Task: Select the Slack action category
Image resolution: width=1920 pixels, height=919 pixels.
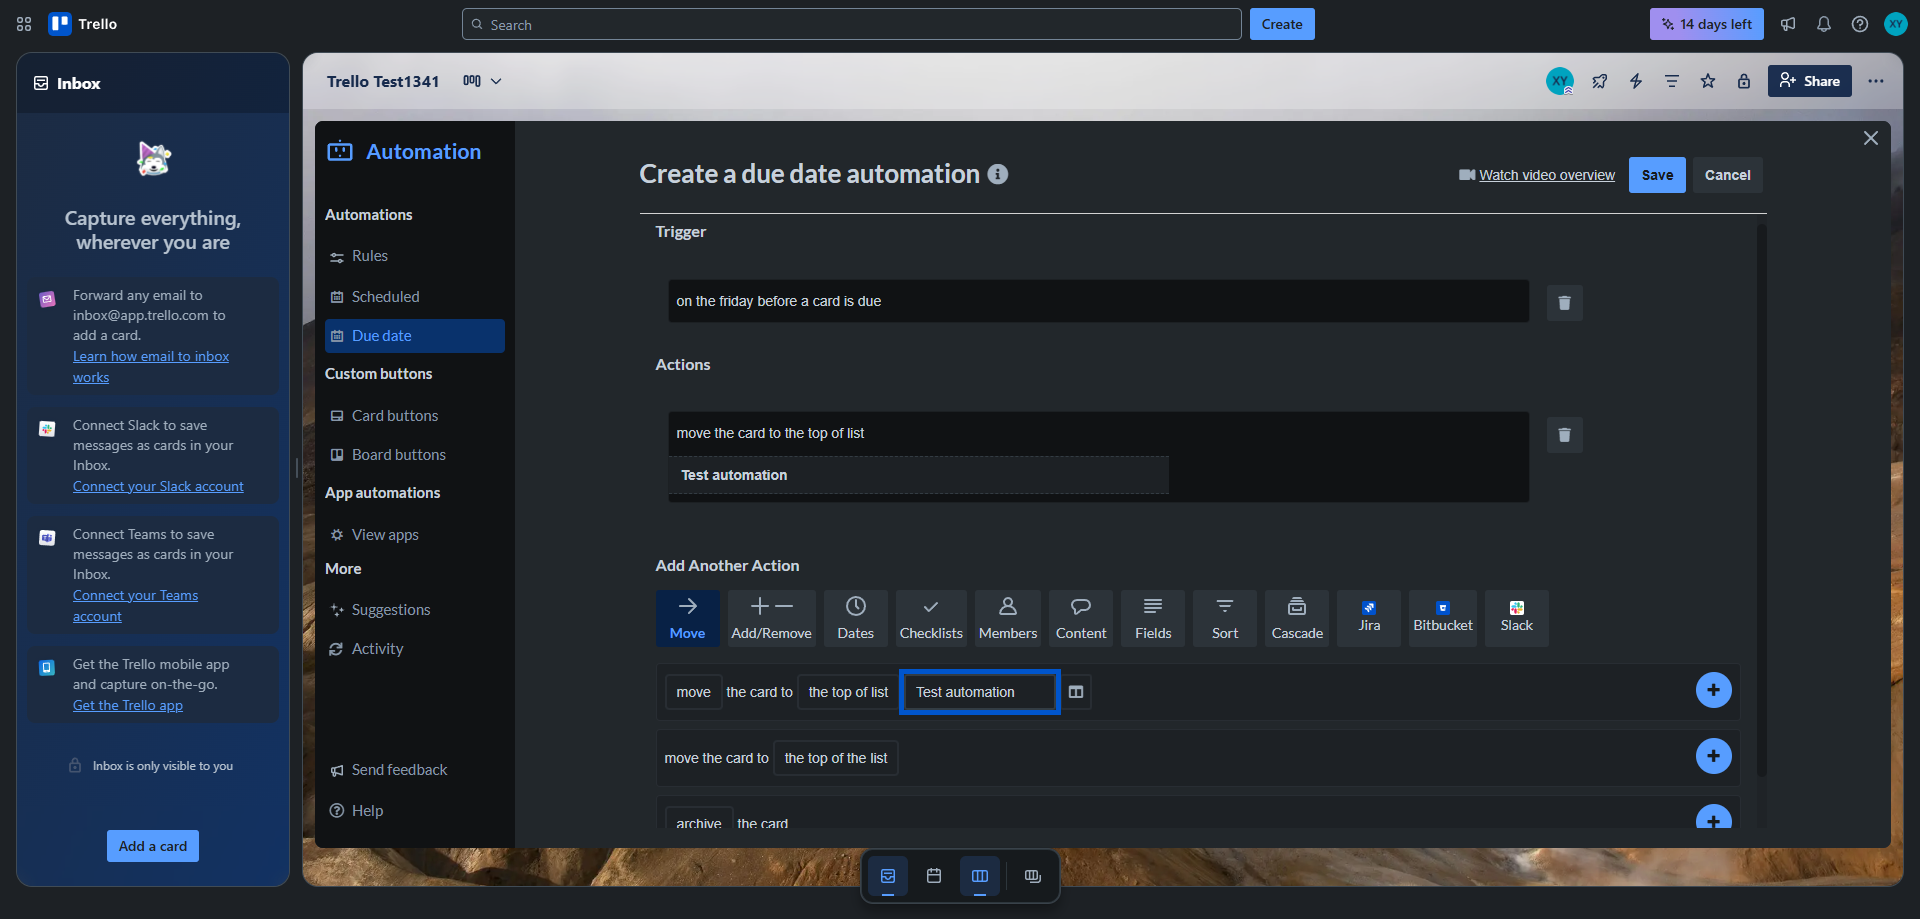Action: [1517, 618]
